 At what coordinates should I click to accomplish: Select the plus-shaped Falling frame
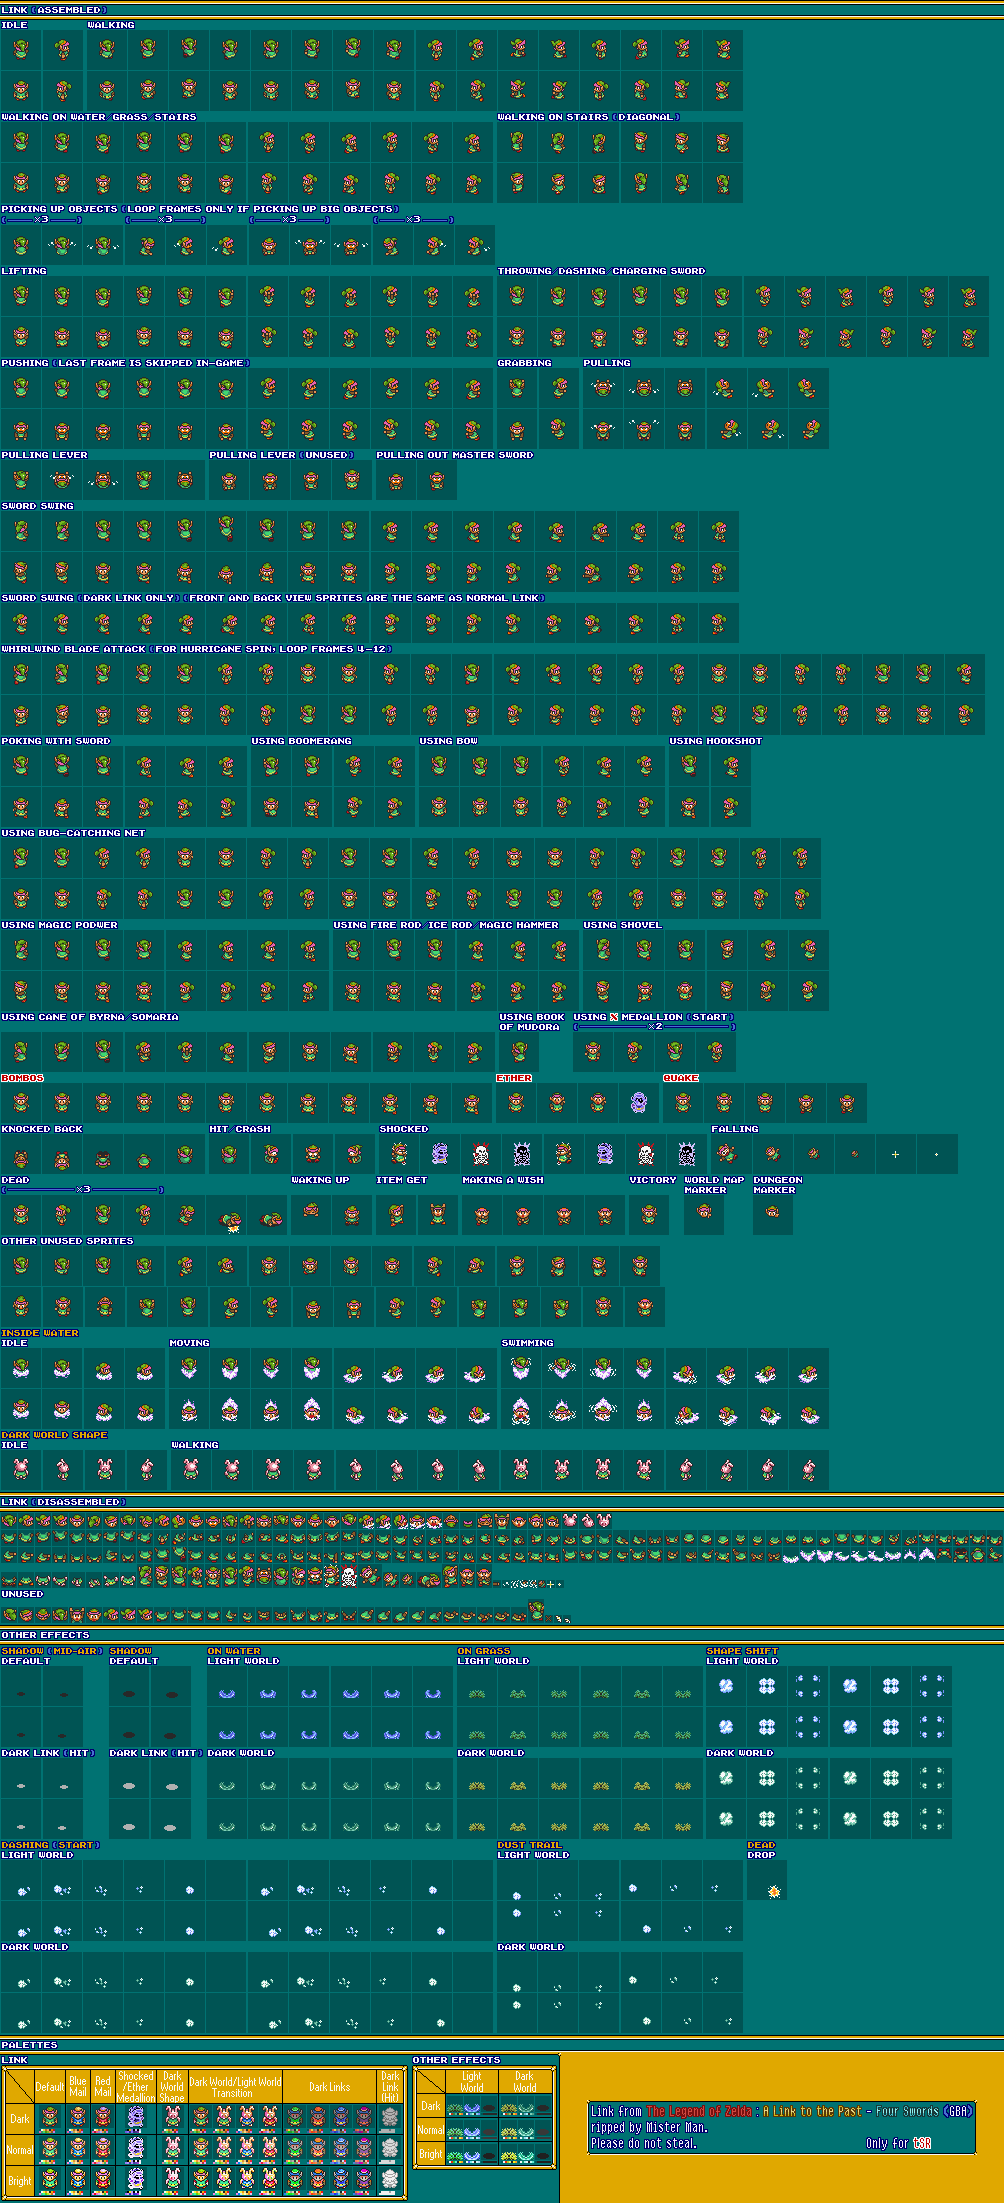pyautogui.click(x=895, y=1154)
